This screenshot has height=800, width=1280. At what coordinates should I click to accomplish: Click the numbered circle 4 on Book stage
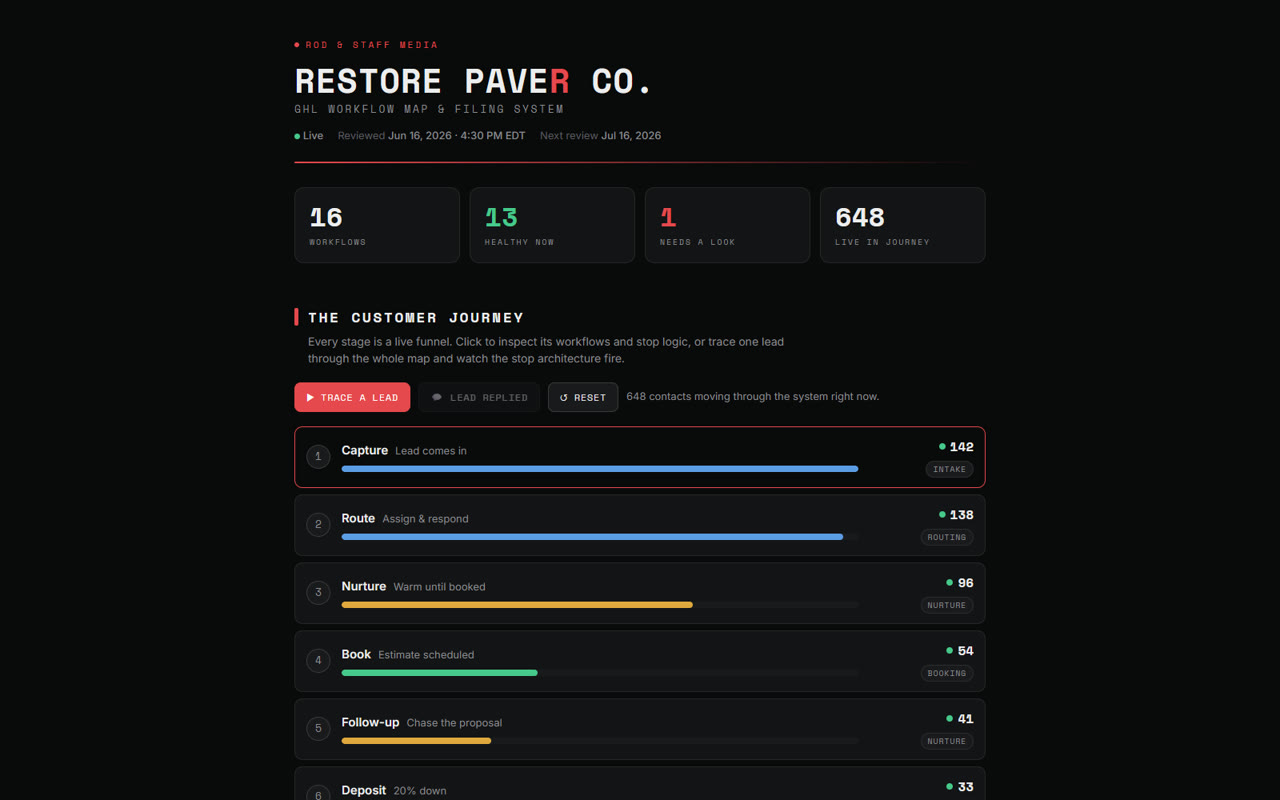pyautogui.click(x=318, y=661)
